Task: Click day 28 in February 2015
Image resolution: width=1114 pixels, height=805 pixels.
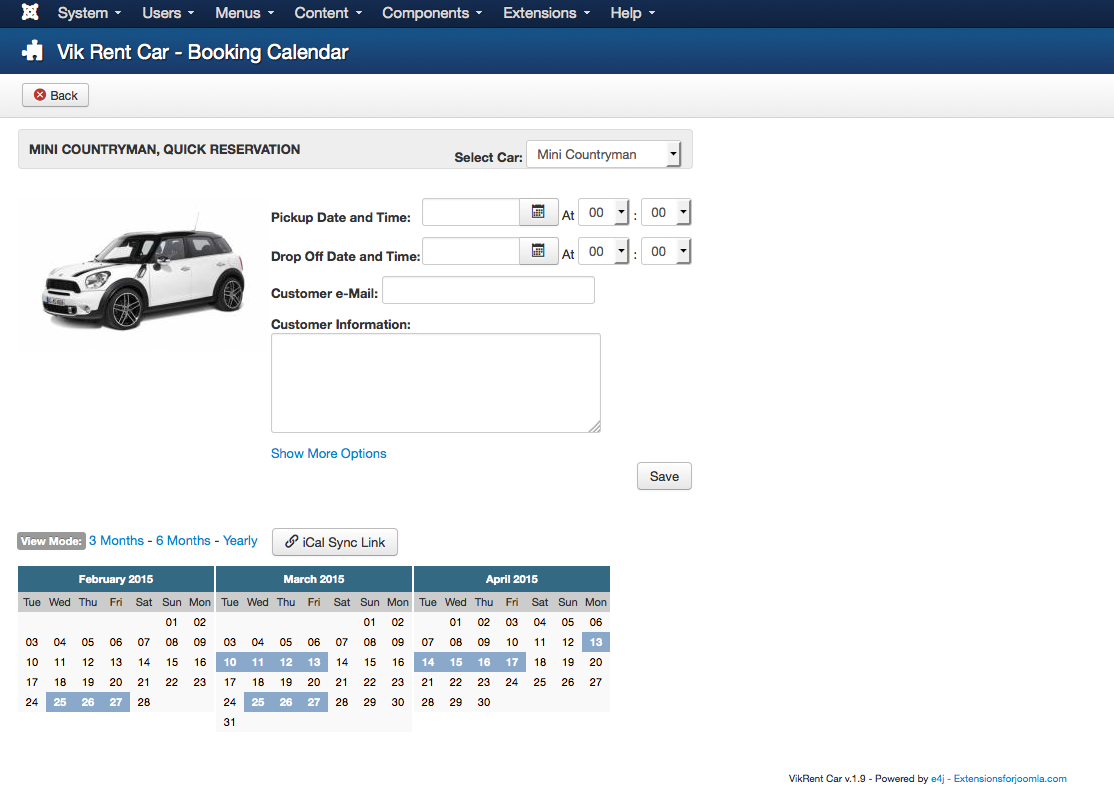Action: [x=144, y=702]
